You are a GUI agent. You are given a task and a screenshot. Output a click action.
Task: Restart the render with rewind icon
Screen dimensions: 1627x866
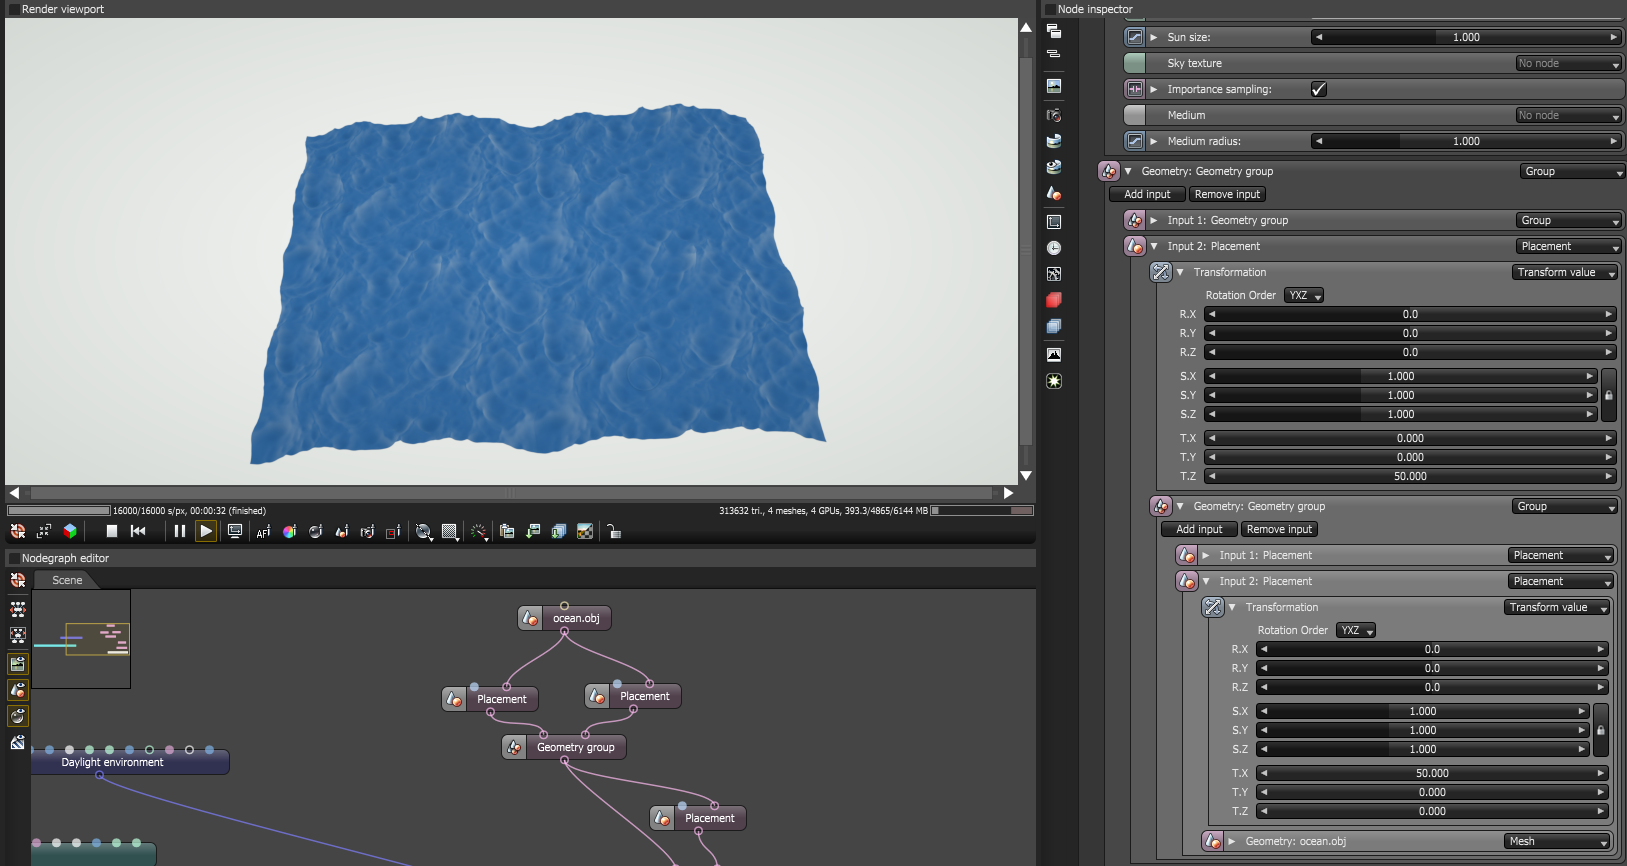pyautogui.click(x=138, y=532)
